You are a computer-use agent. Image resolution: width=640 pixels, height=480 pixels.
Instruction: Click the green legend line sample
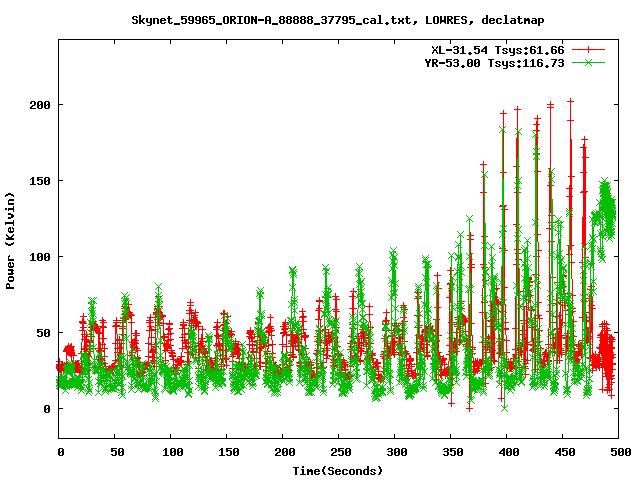coord(588,62)
